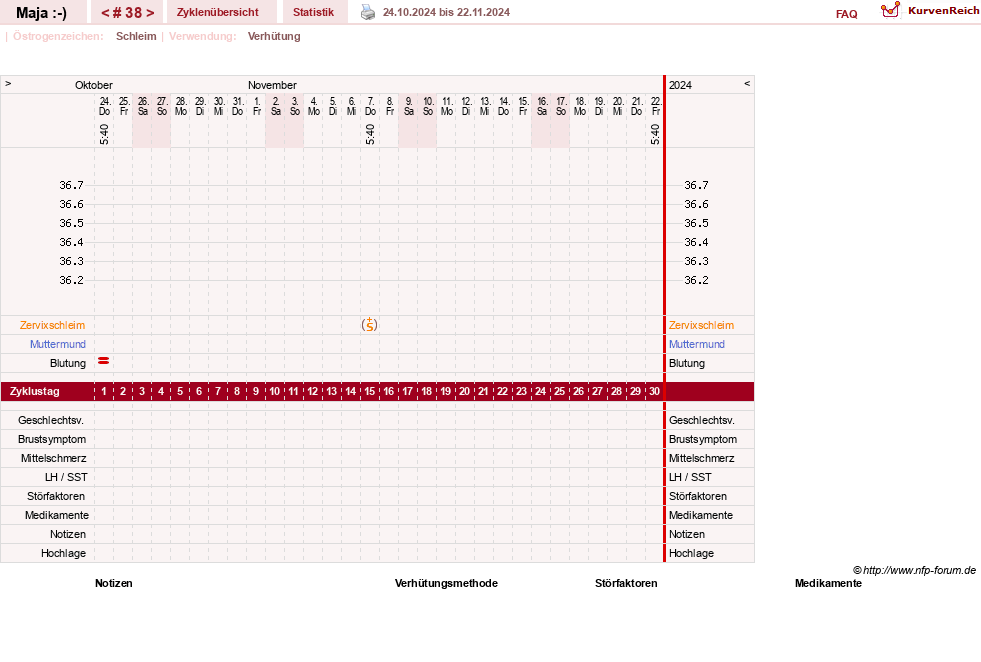Image resolution: width=981 pixels, height=662 pixels.
Task: Click the Verhütung usage setting
Action: coord(274,36)
